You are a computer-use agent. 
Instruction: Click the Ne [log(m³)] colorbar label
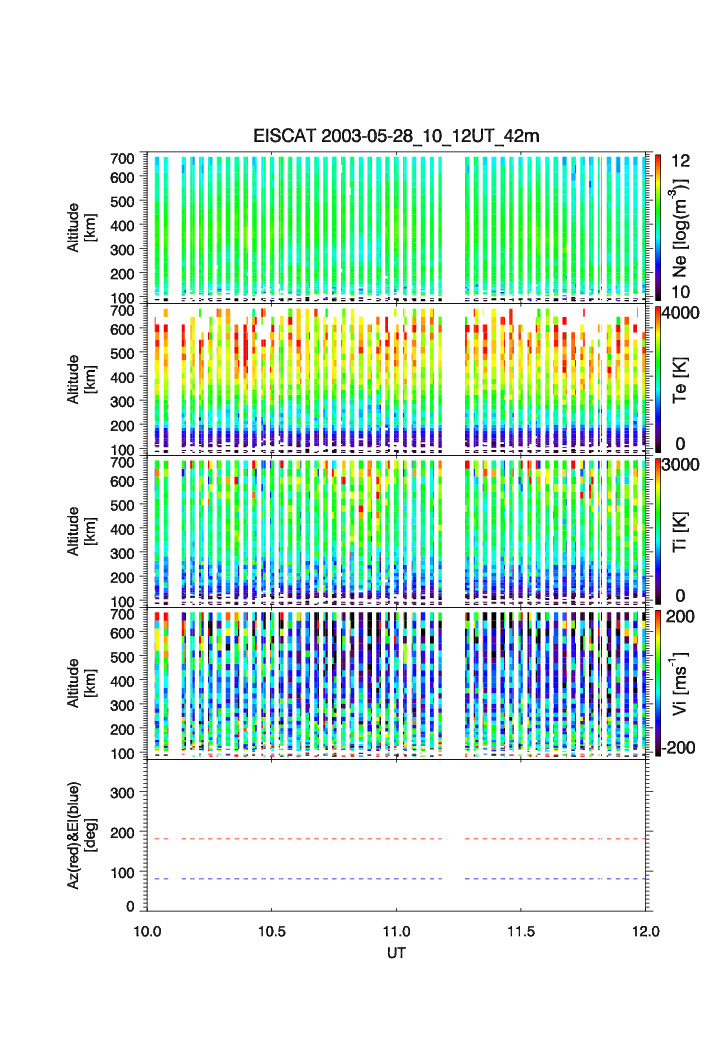coord(683,227)
